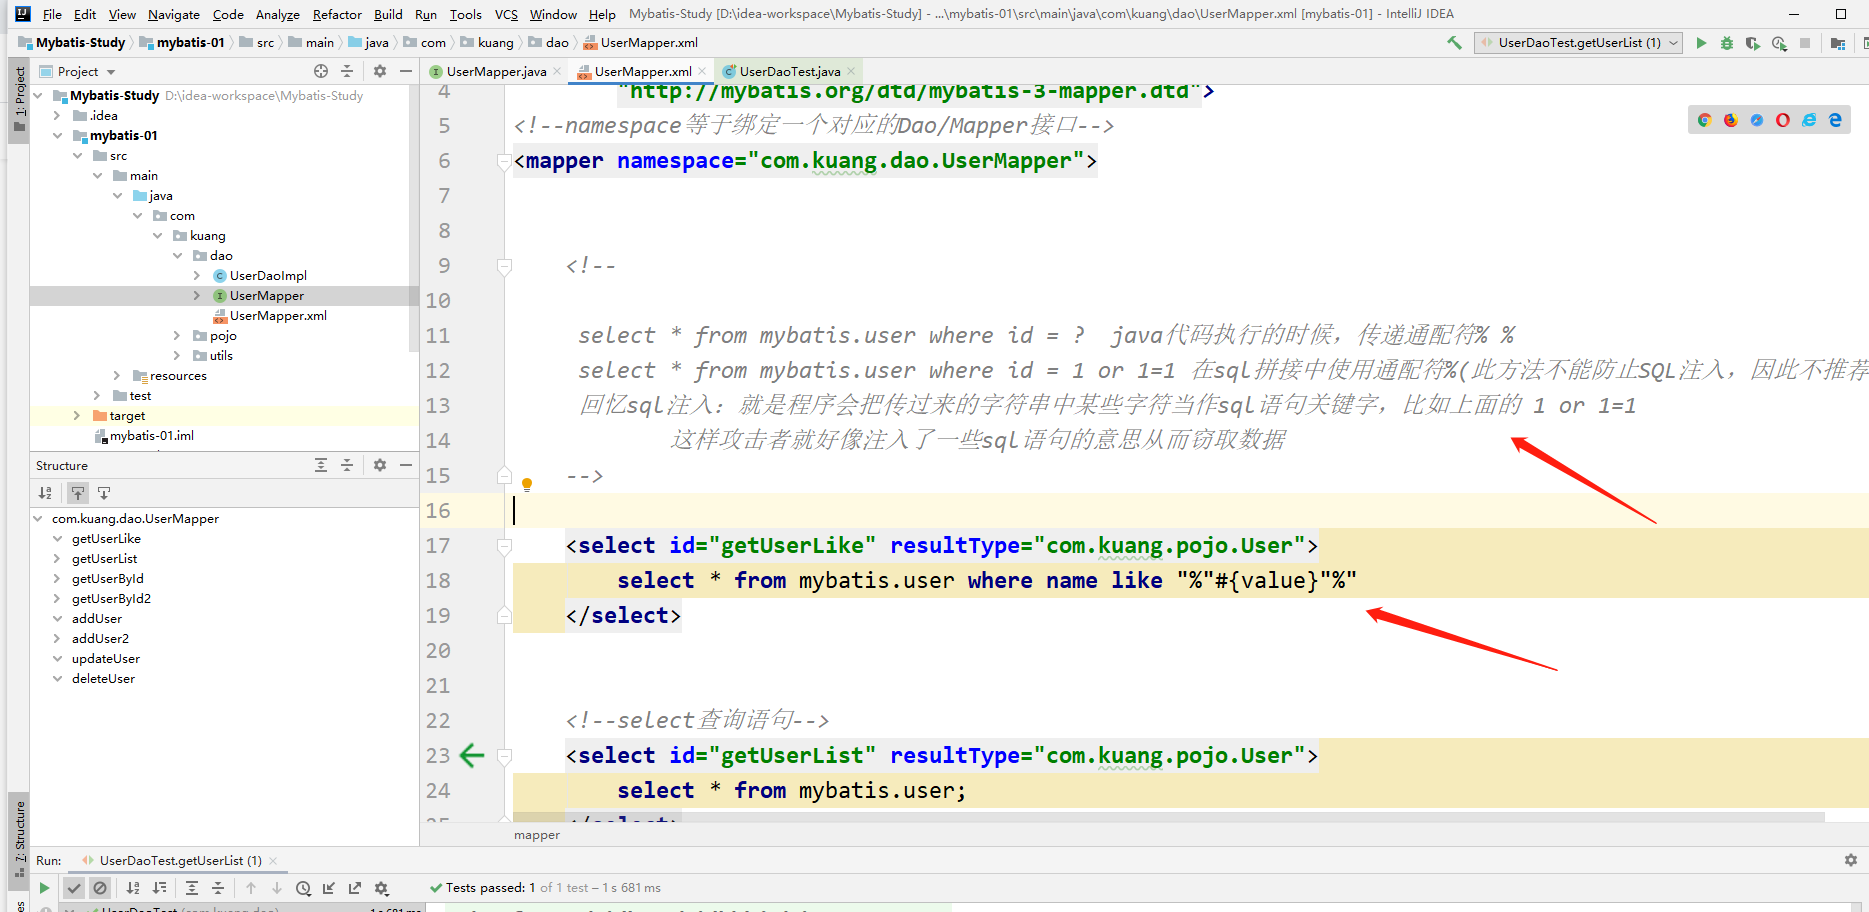Viewport: 1869px width, 912px height.
Task: Run with Coverage shield icon
Action: (1753, 43)
